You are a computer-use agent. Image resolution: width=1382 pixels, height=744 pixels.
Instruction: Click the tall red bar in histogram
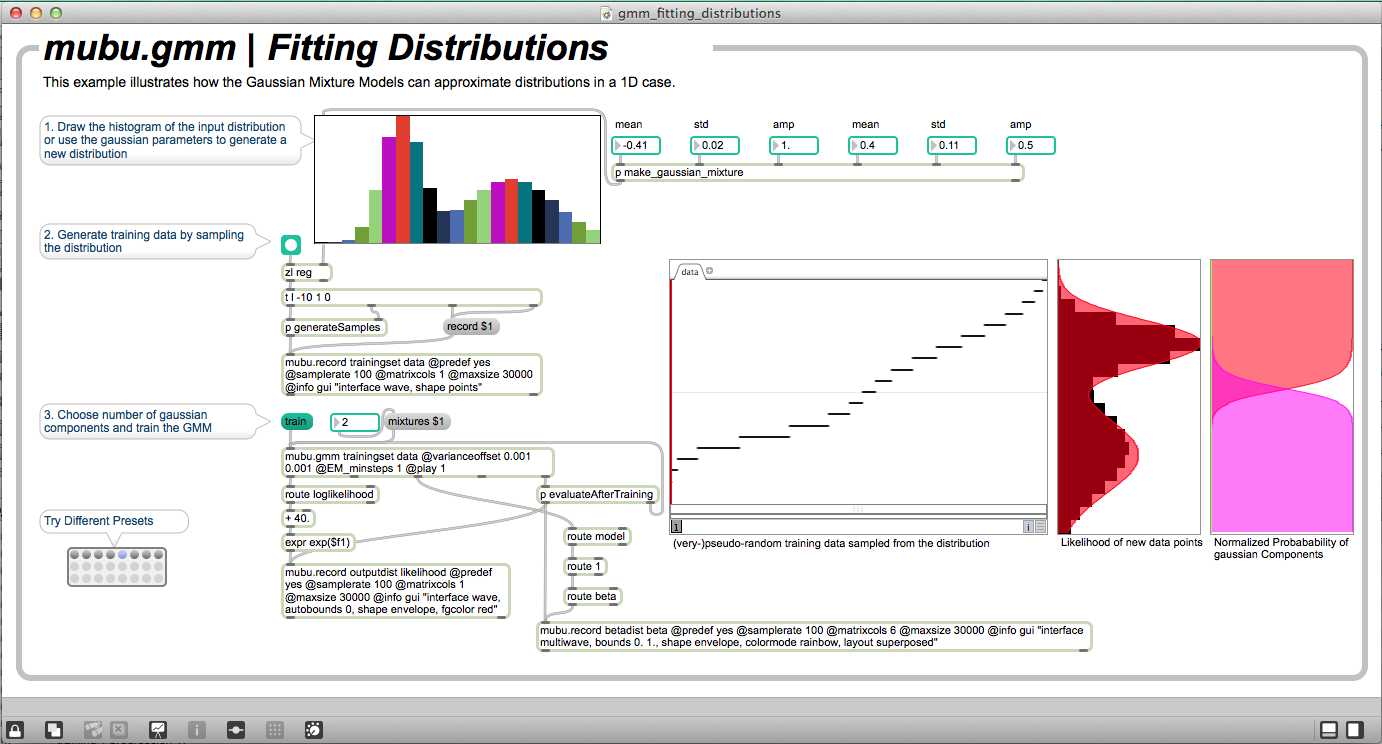pos(403,179)
